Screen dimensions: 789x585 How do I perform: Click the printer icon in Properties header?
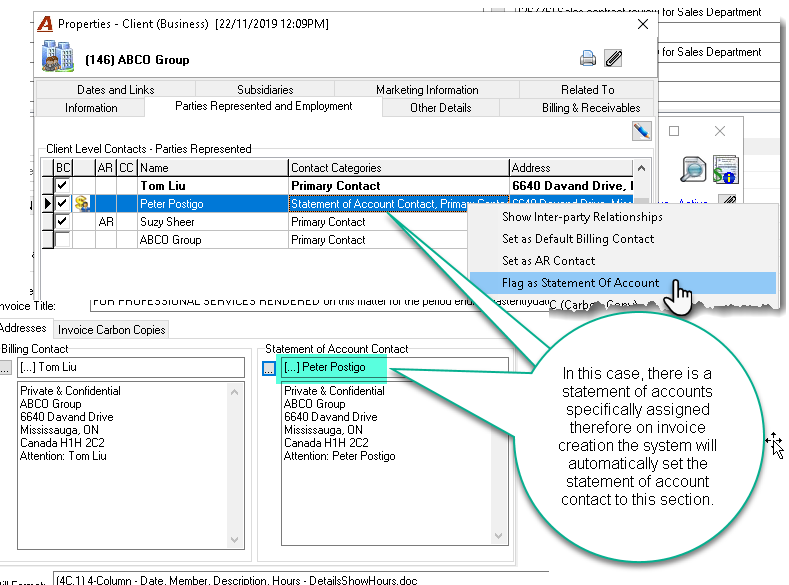587,58
